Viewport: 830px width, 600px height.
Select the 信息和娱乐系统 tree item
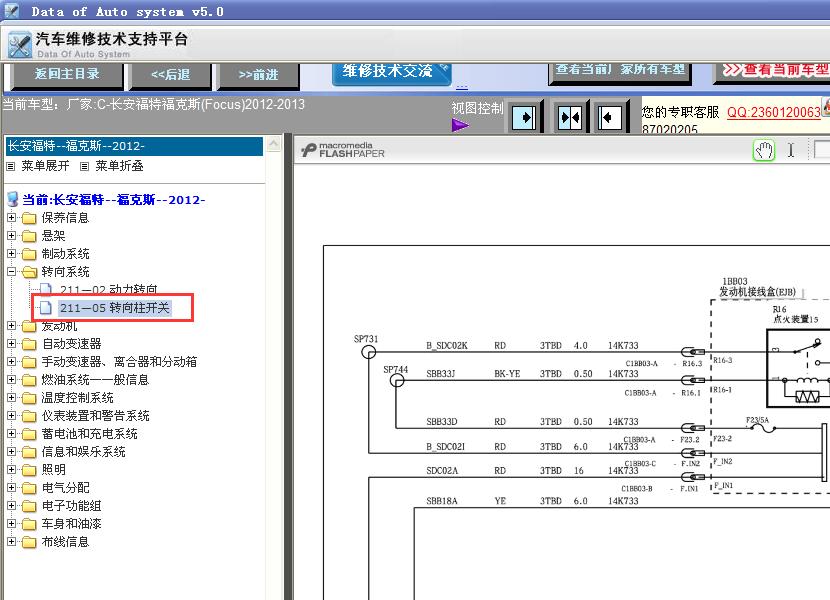(84, 452)
